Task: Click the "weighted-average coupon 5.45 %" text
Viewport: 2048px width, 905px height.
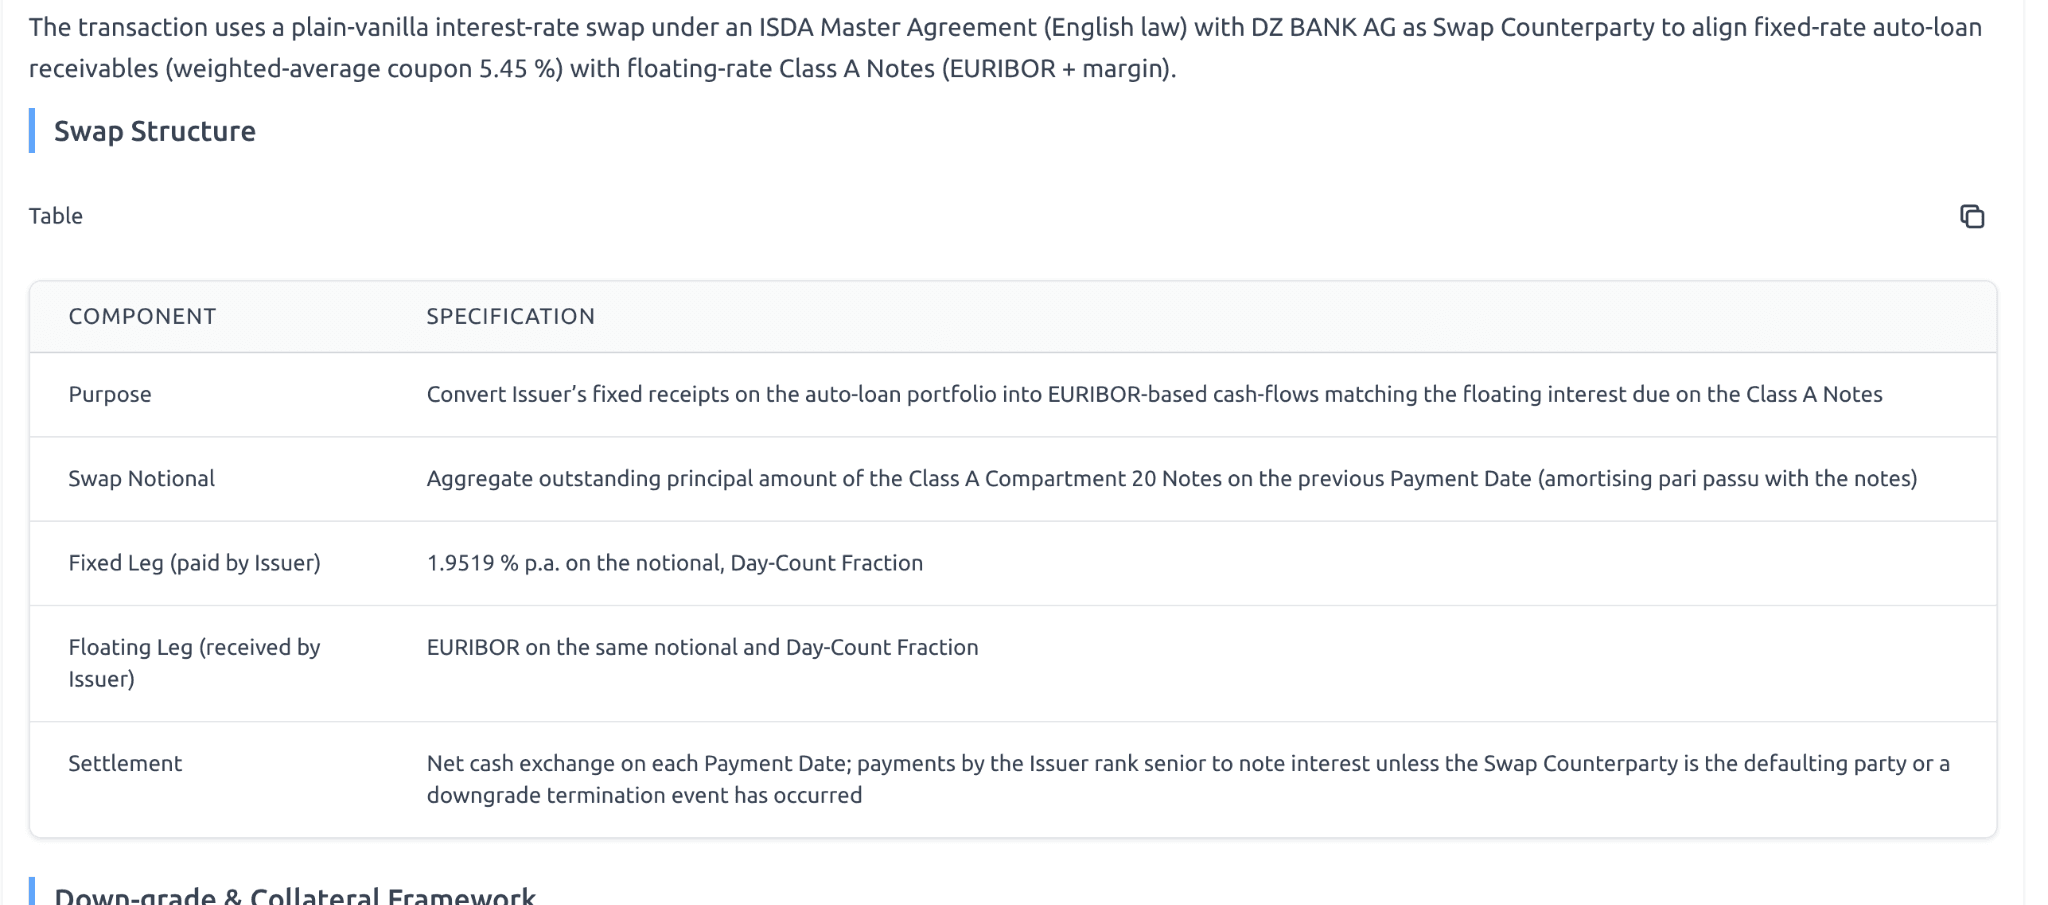Action: point(364,69)
